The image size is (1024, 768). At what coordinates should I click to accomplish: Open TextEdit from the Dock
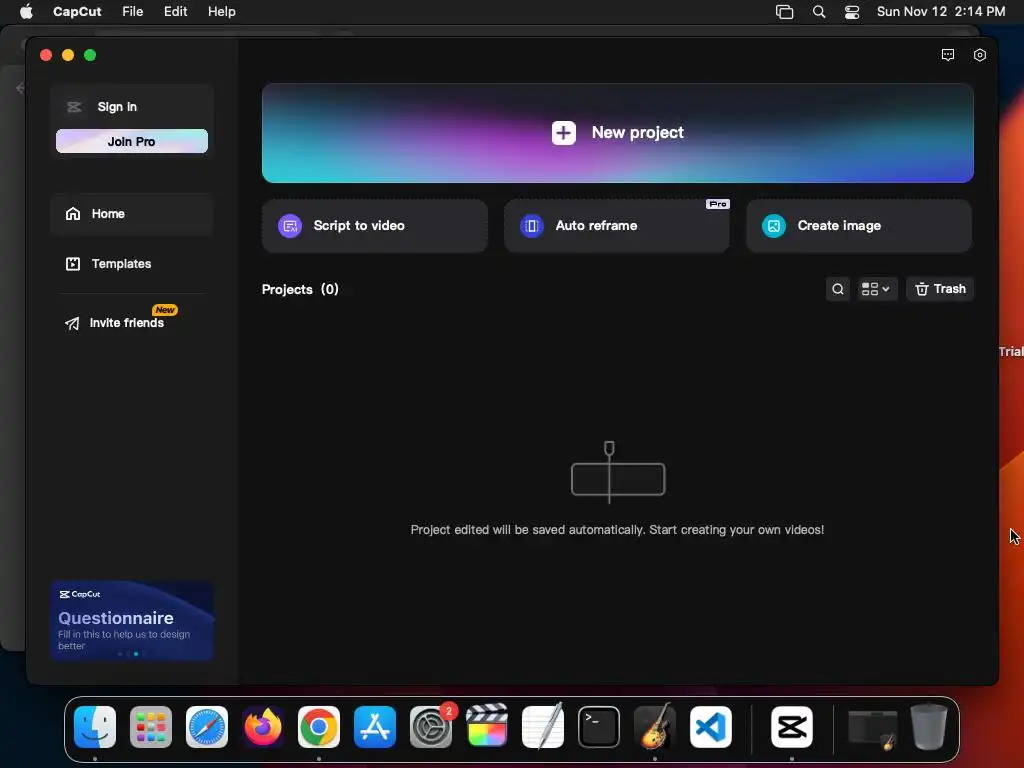(x=543, y=726)
